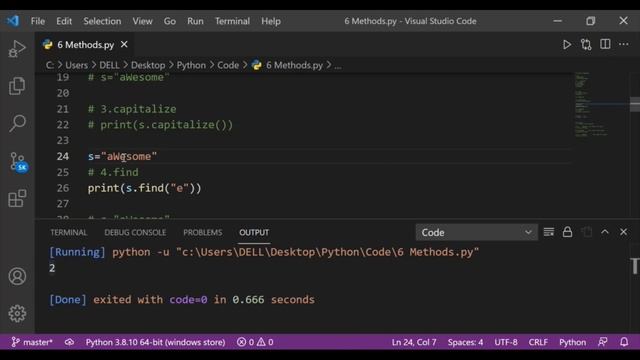The width and height of the screenshot is (640, 360).
Task: Clear the output panel
Action: 549,232
